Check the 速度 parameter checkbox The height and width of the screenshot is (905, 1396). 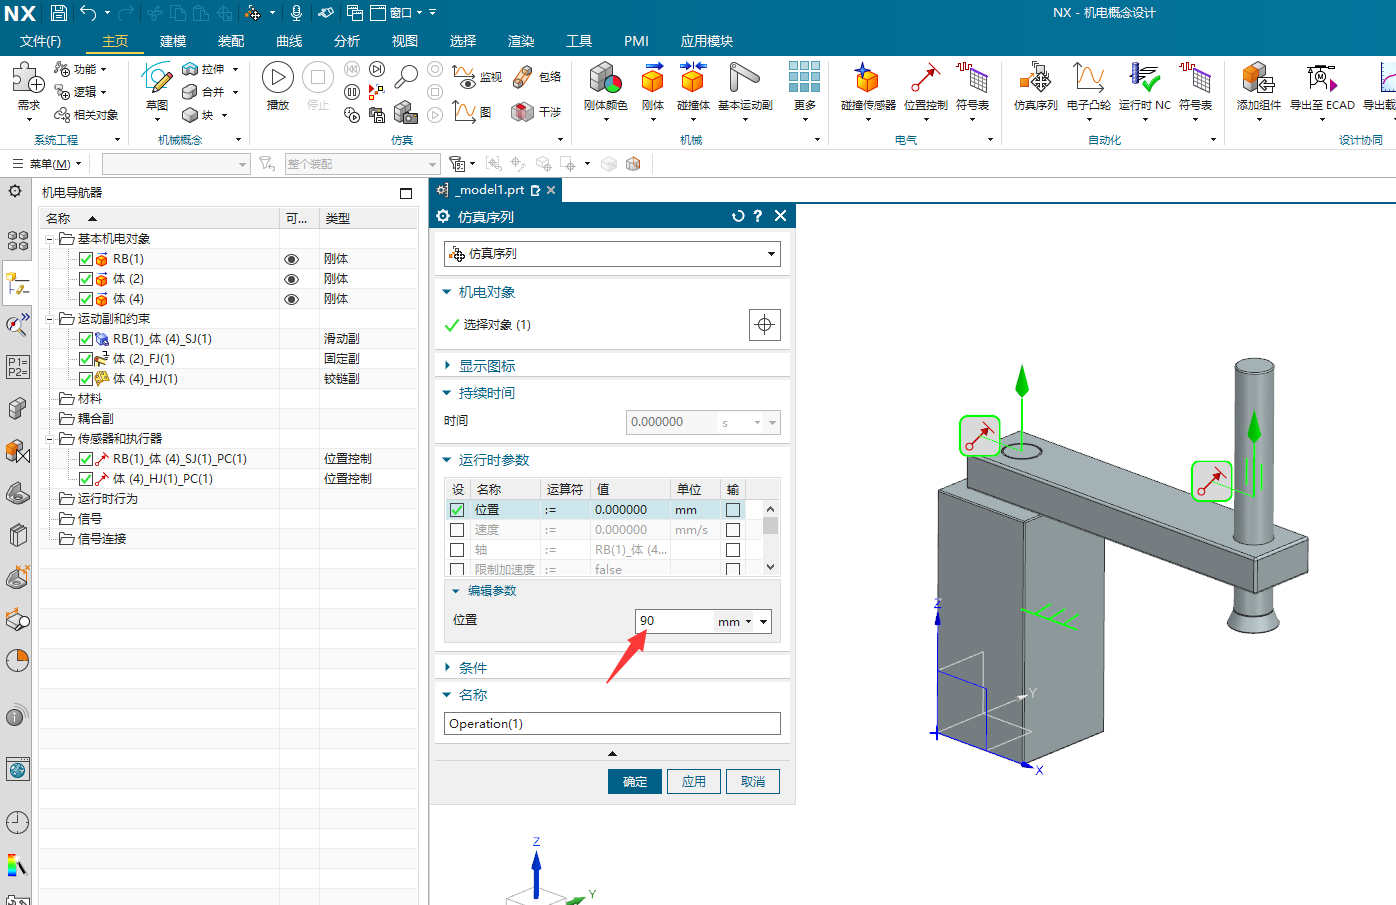[457, 530]
